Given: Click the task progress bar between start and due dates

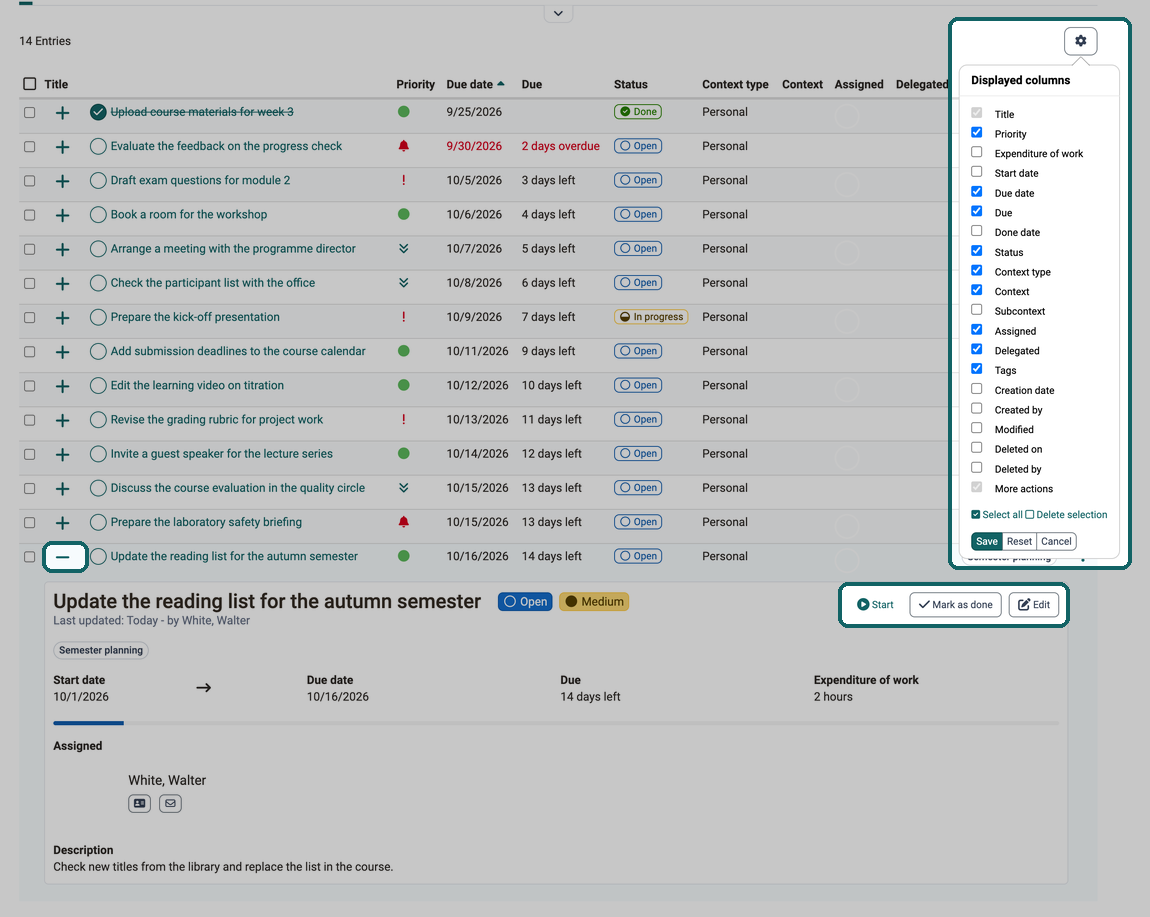Looking at the screenshot, I should (x=556, y=723).
